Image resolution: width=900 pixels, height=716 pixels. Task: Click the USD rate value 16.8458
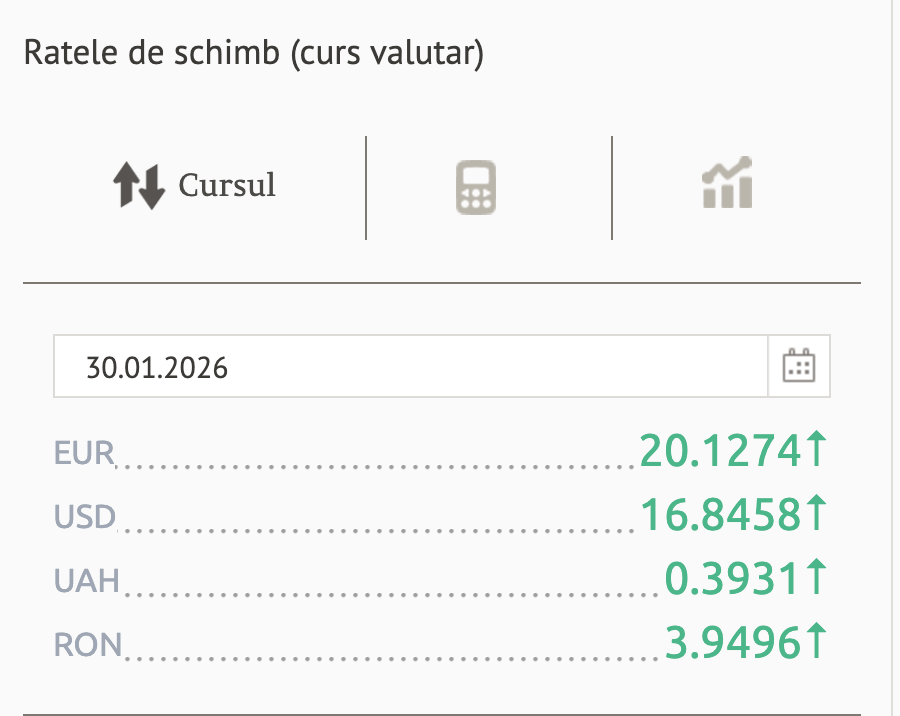(720, 515)
